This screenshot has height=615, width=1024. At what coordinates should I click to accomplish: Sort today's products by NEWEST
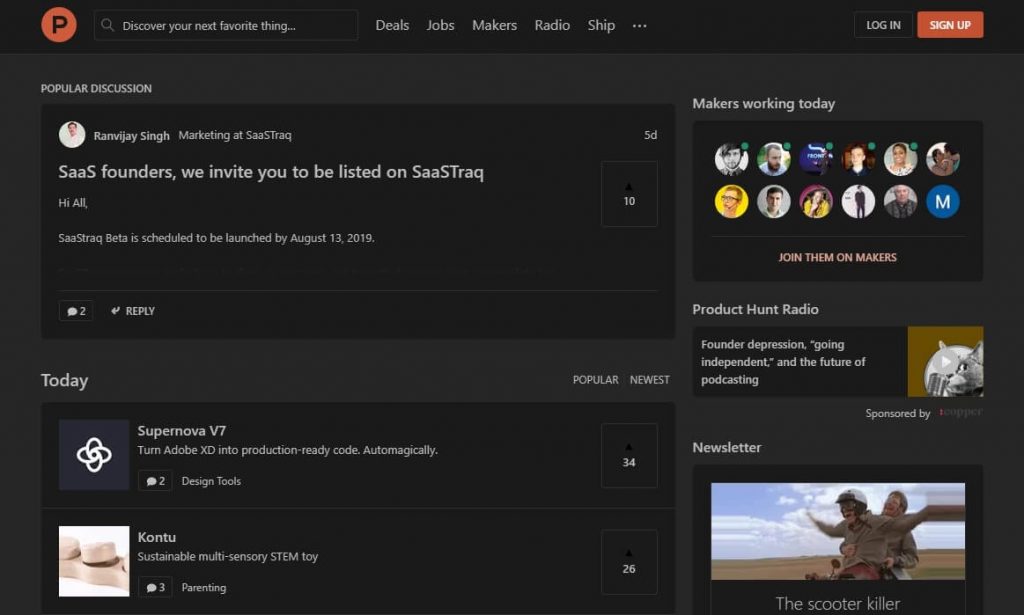click(x=649, y=380)
